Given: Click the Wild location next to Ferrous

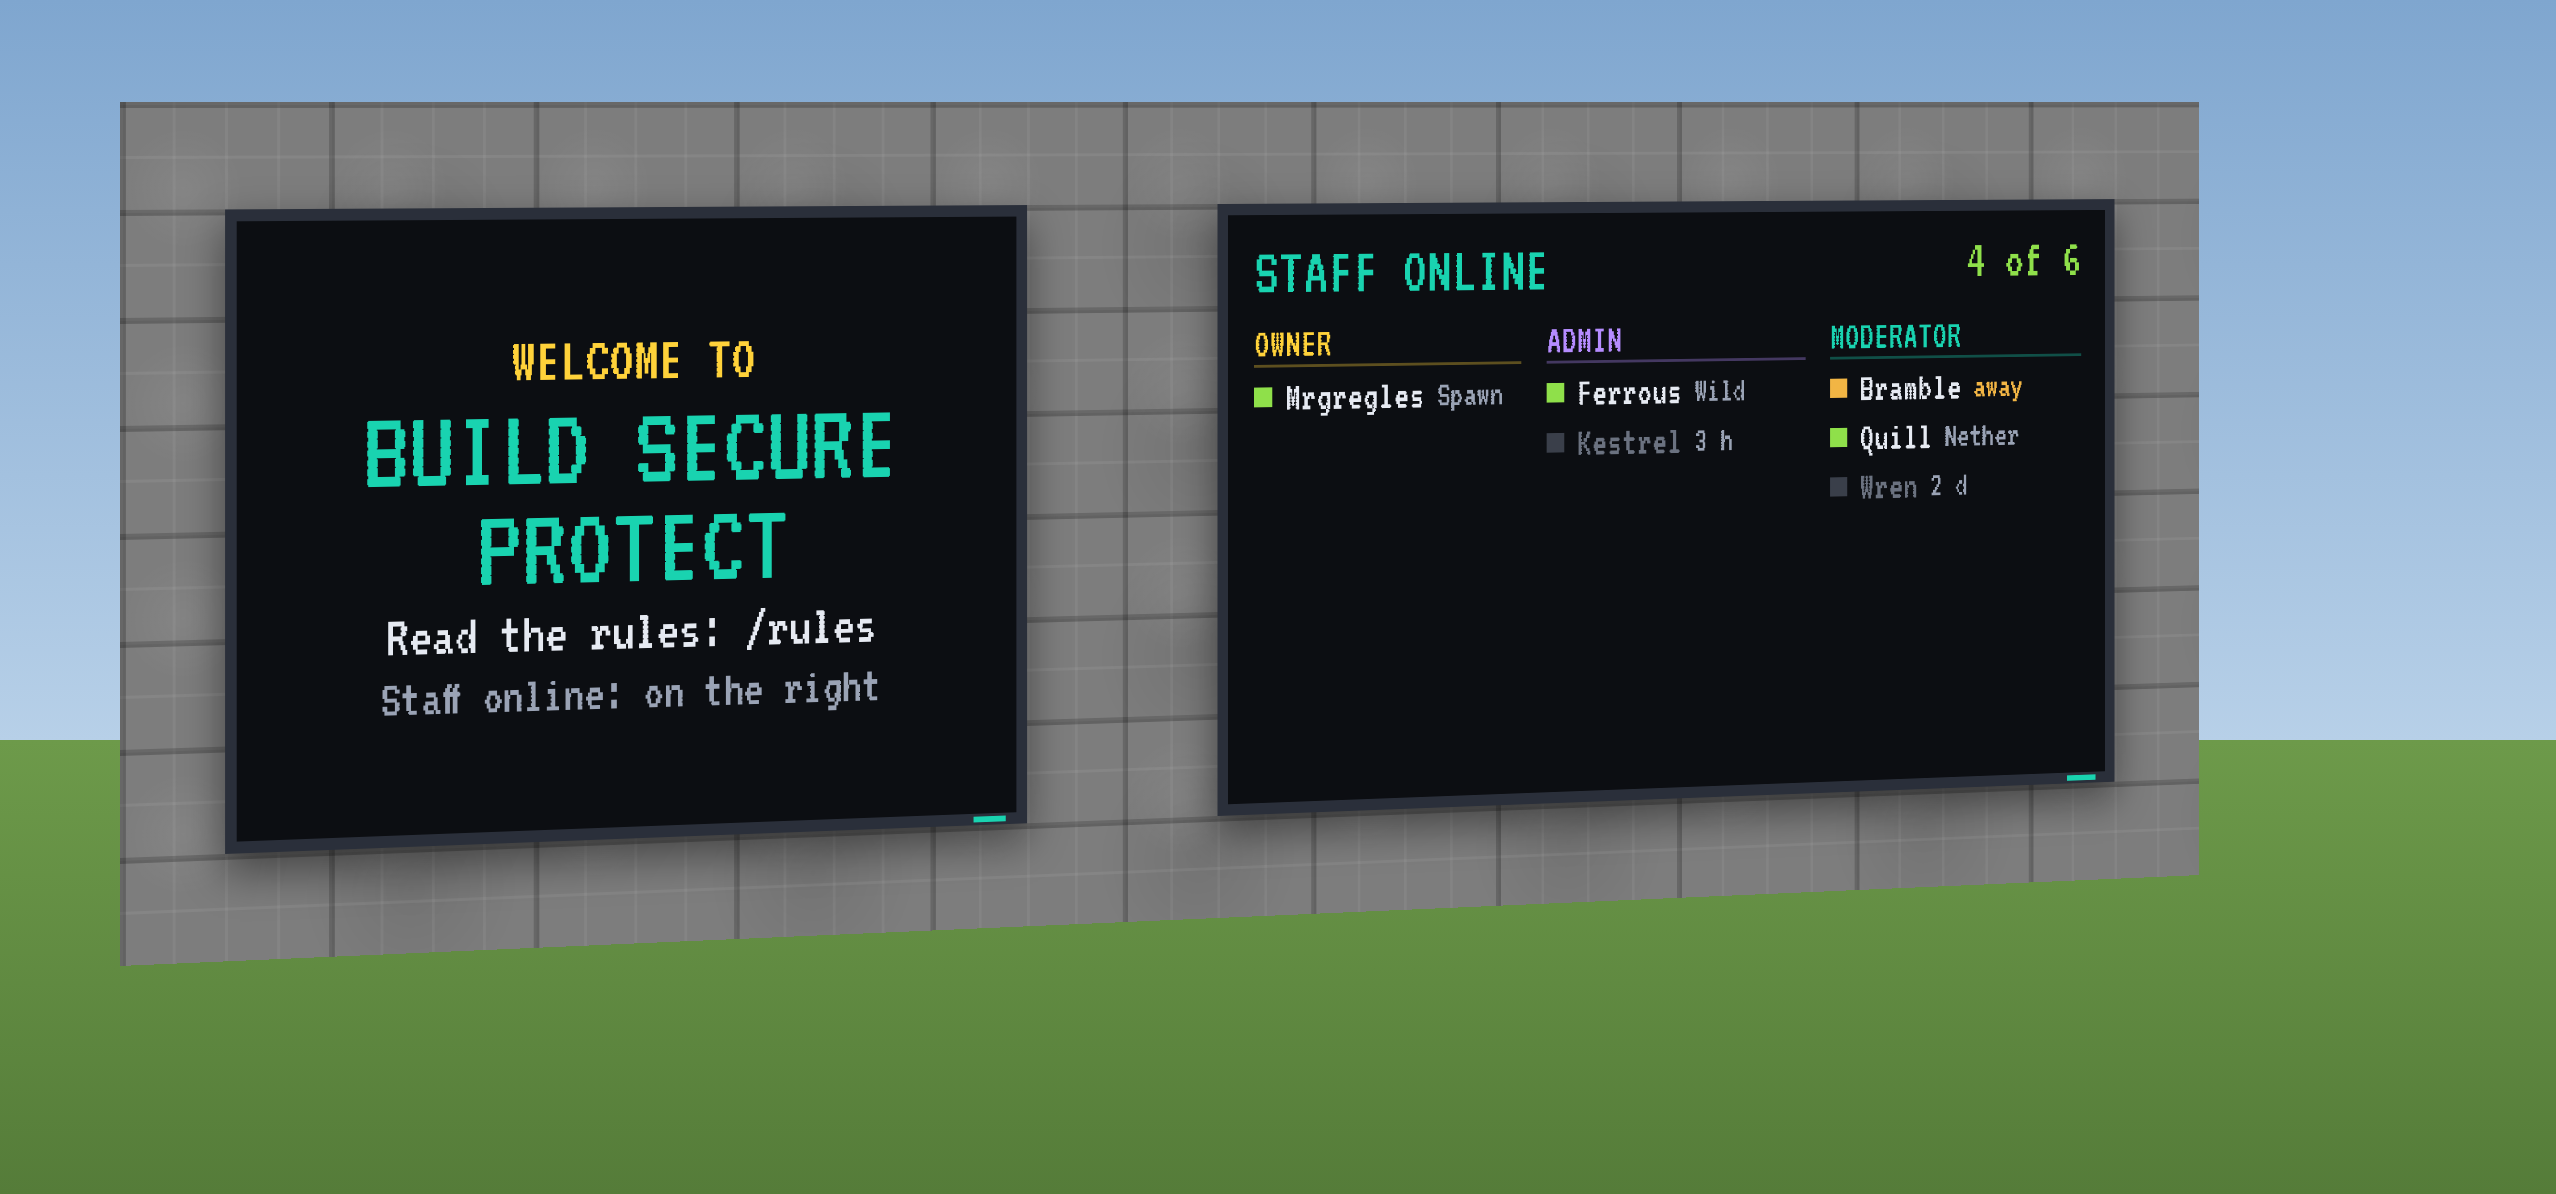Looking at the screenshot, I should [x=1720, y=391].
